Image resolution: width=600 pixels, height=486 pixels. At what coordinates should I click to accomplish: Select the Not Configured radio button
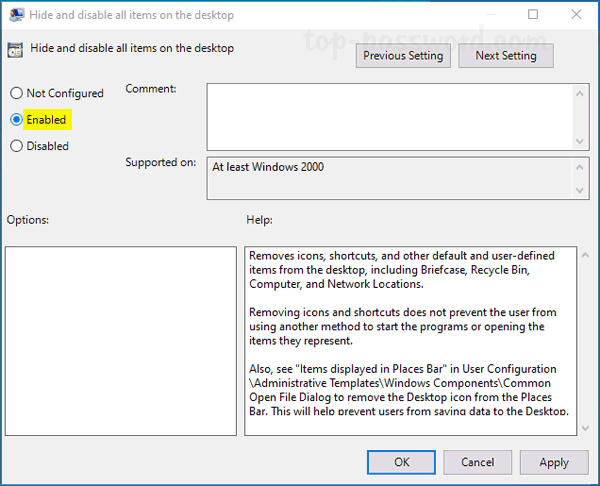pos(16,93)
